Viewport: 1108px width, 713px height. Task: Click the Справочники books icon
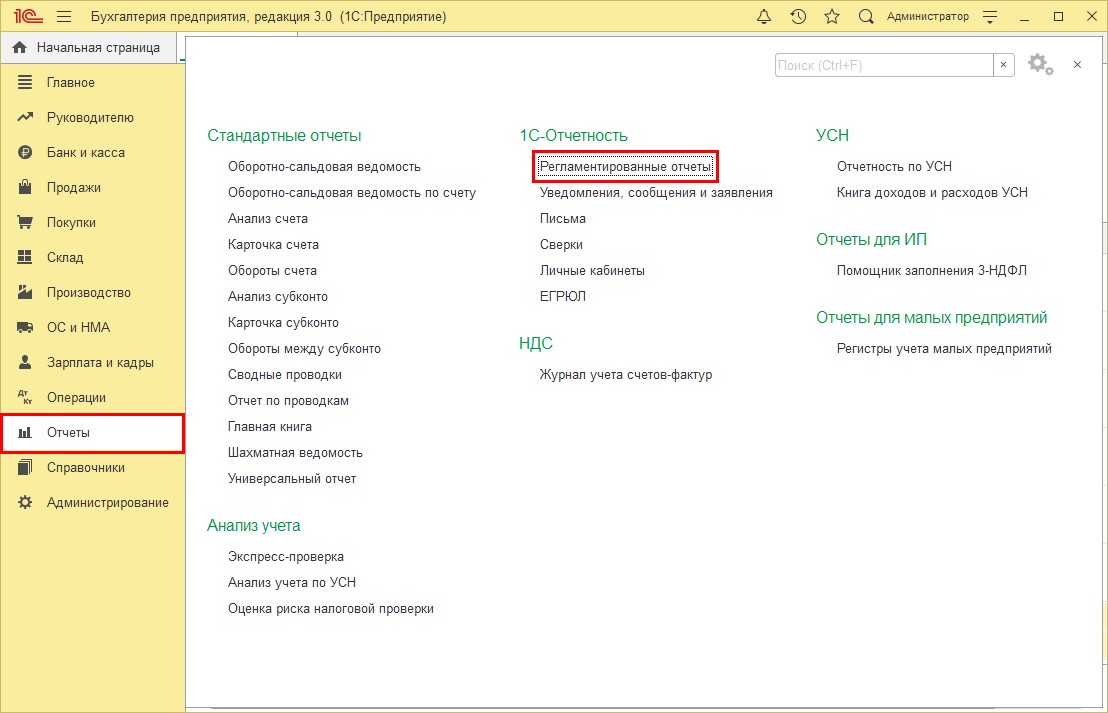point(25,467)
